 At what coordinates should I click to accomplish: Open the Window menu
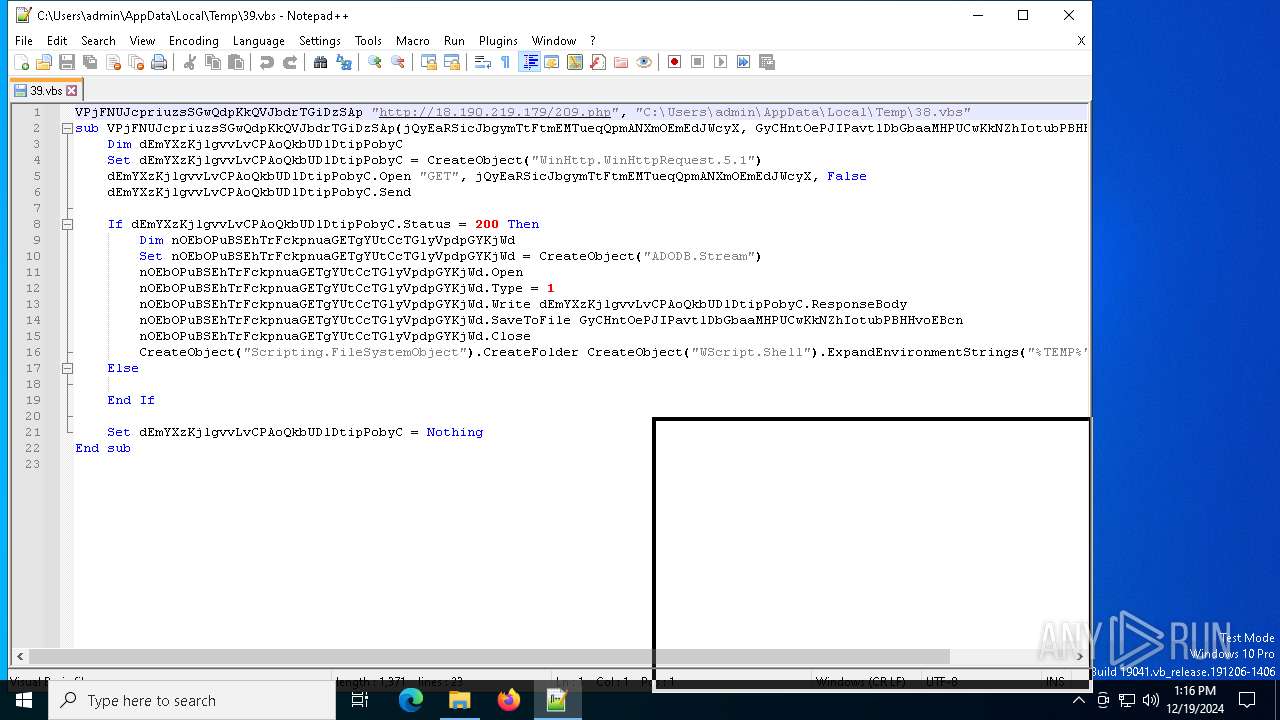(553, 41)
